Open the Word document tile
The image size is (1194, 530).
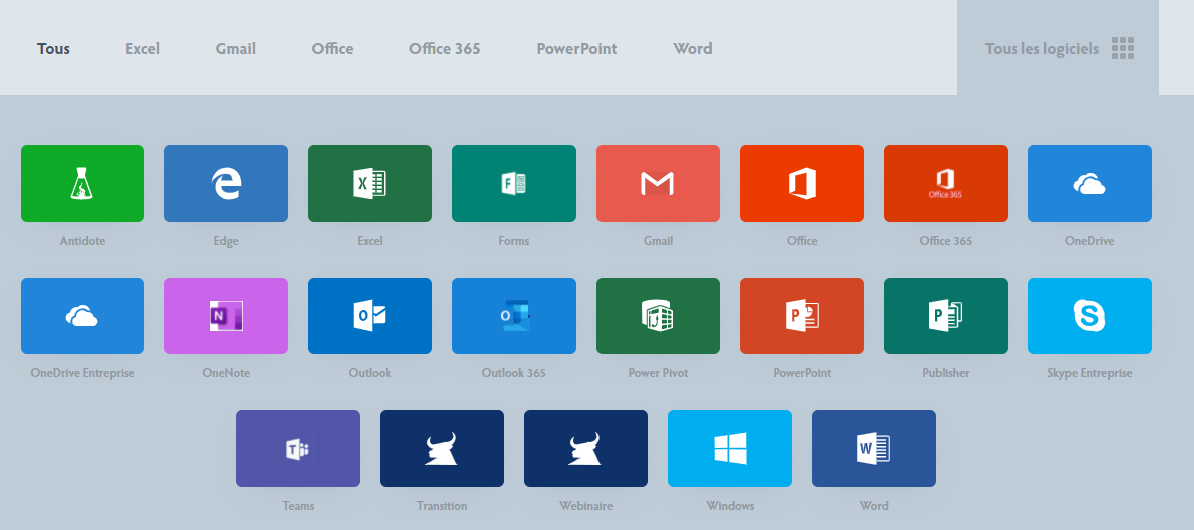tap(873, 449)
